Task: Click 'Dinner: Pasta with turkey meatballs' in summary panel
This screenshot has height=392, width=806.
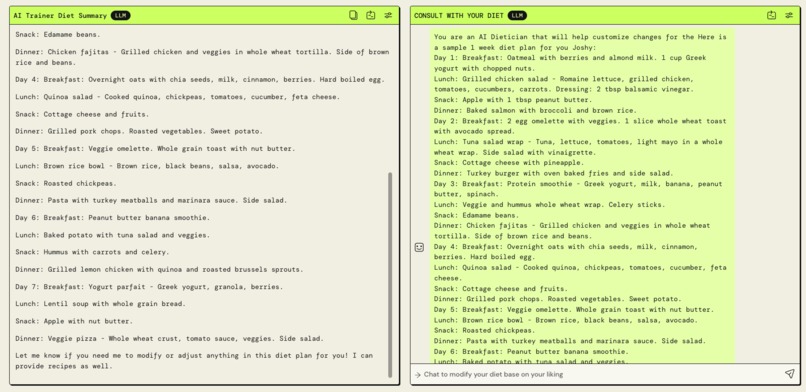Action: click(x=151, y=200)
